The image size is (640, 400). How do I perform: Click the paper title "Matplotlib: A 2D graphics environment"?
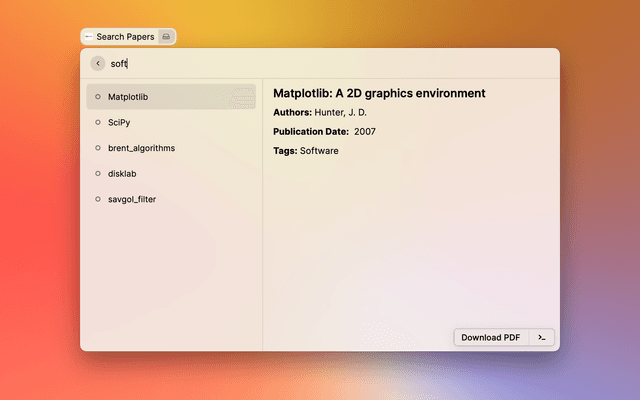(379, 93)
